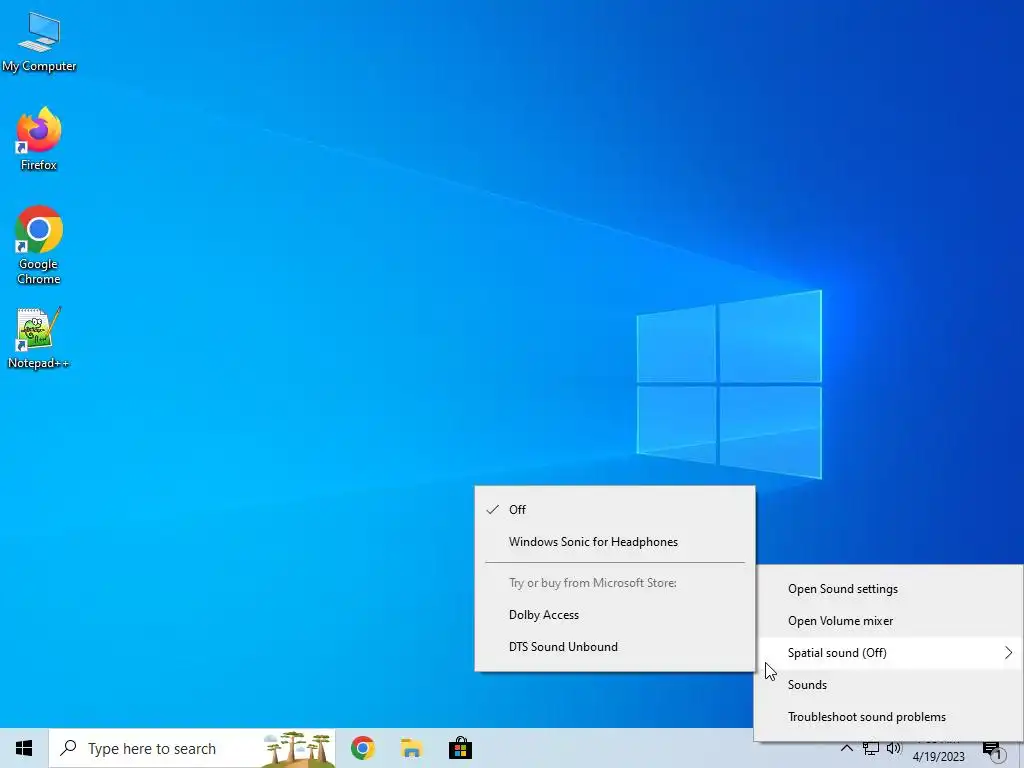Select the Notepad++ desktop shortcut
Viewport: 1024px width, 768px height.
click(39, 338)
